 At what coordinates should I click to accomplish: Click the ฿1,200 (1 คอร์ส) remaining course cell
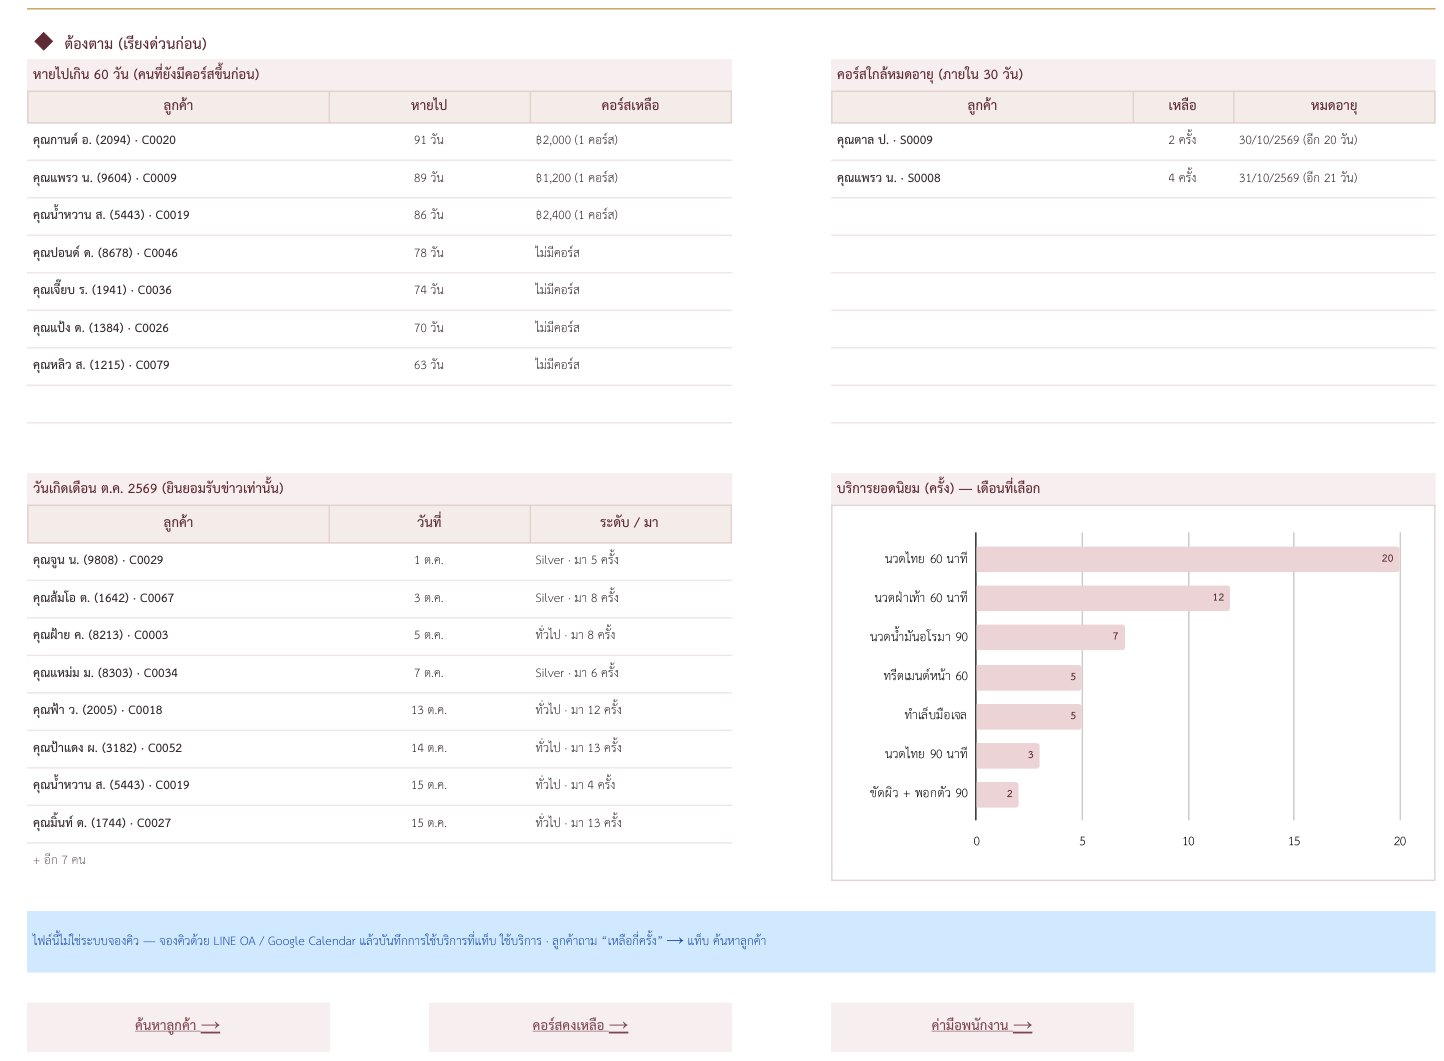(x=631, y=178)
